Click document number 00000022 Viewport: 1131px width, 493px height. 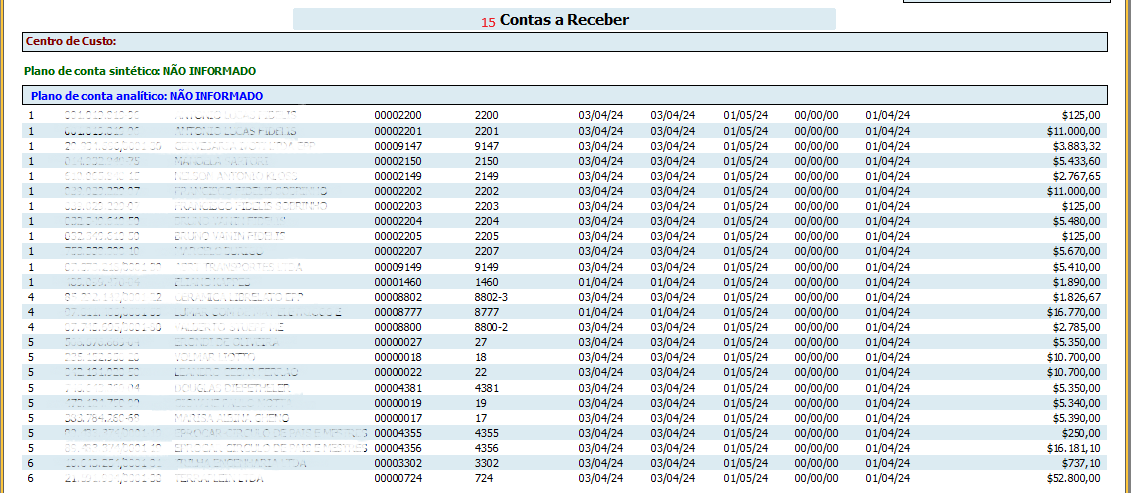[397, 372]
